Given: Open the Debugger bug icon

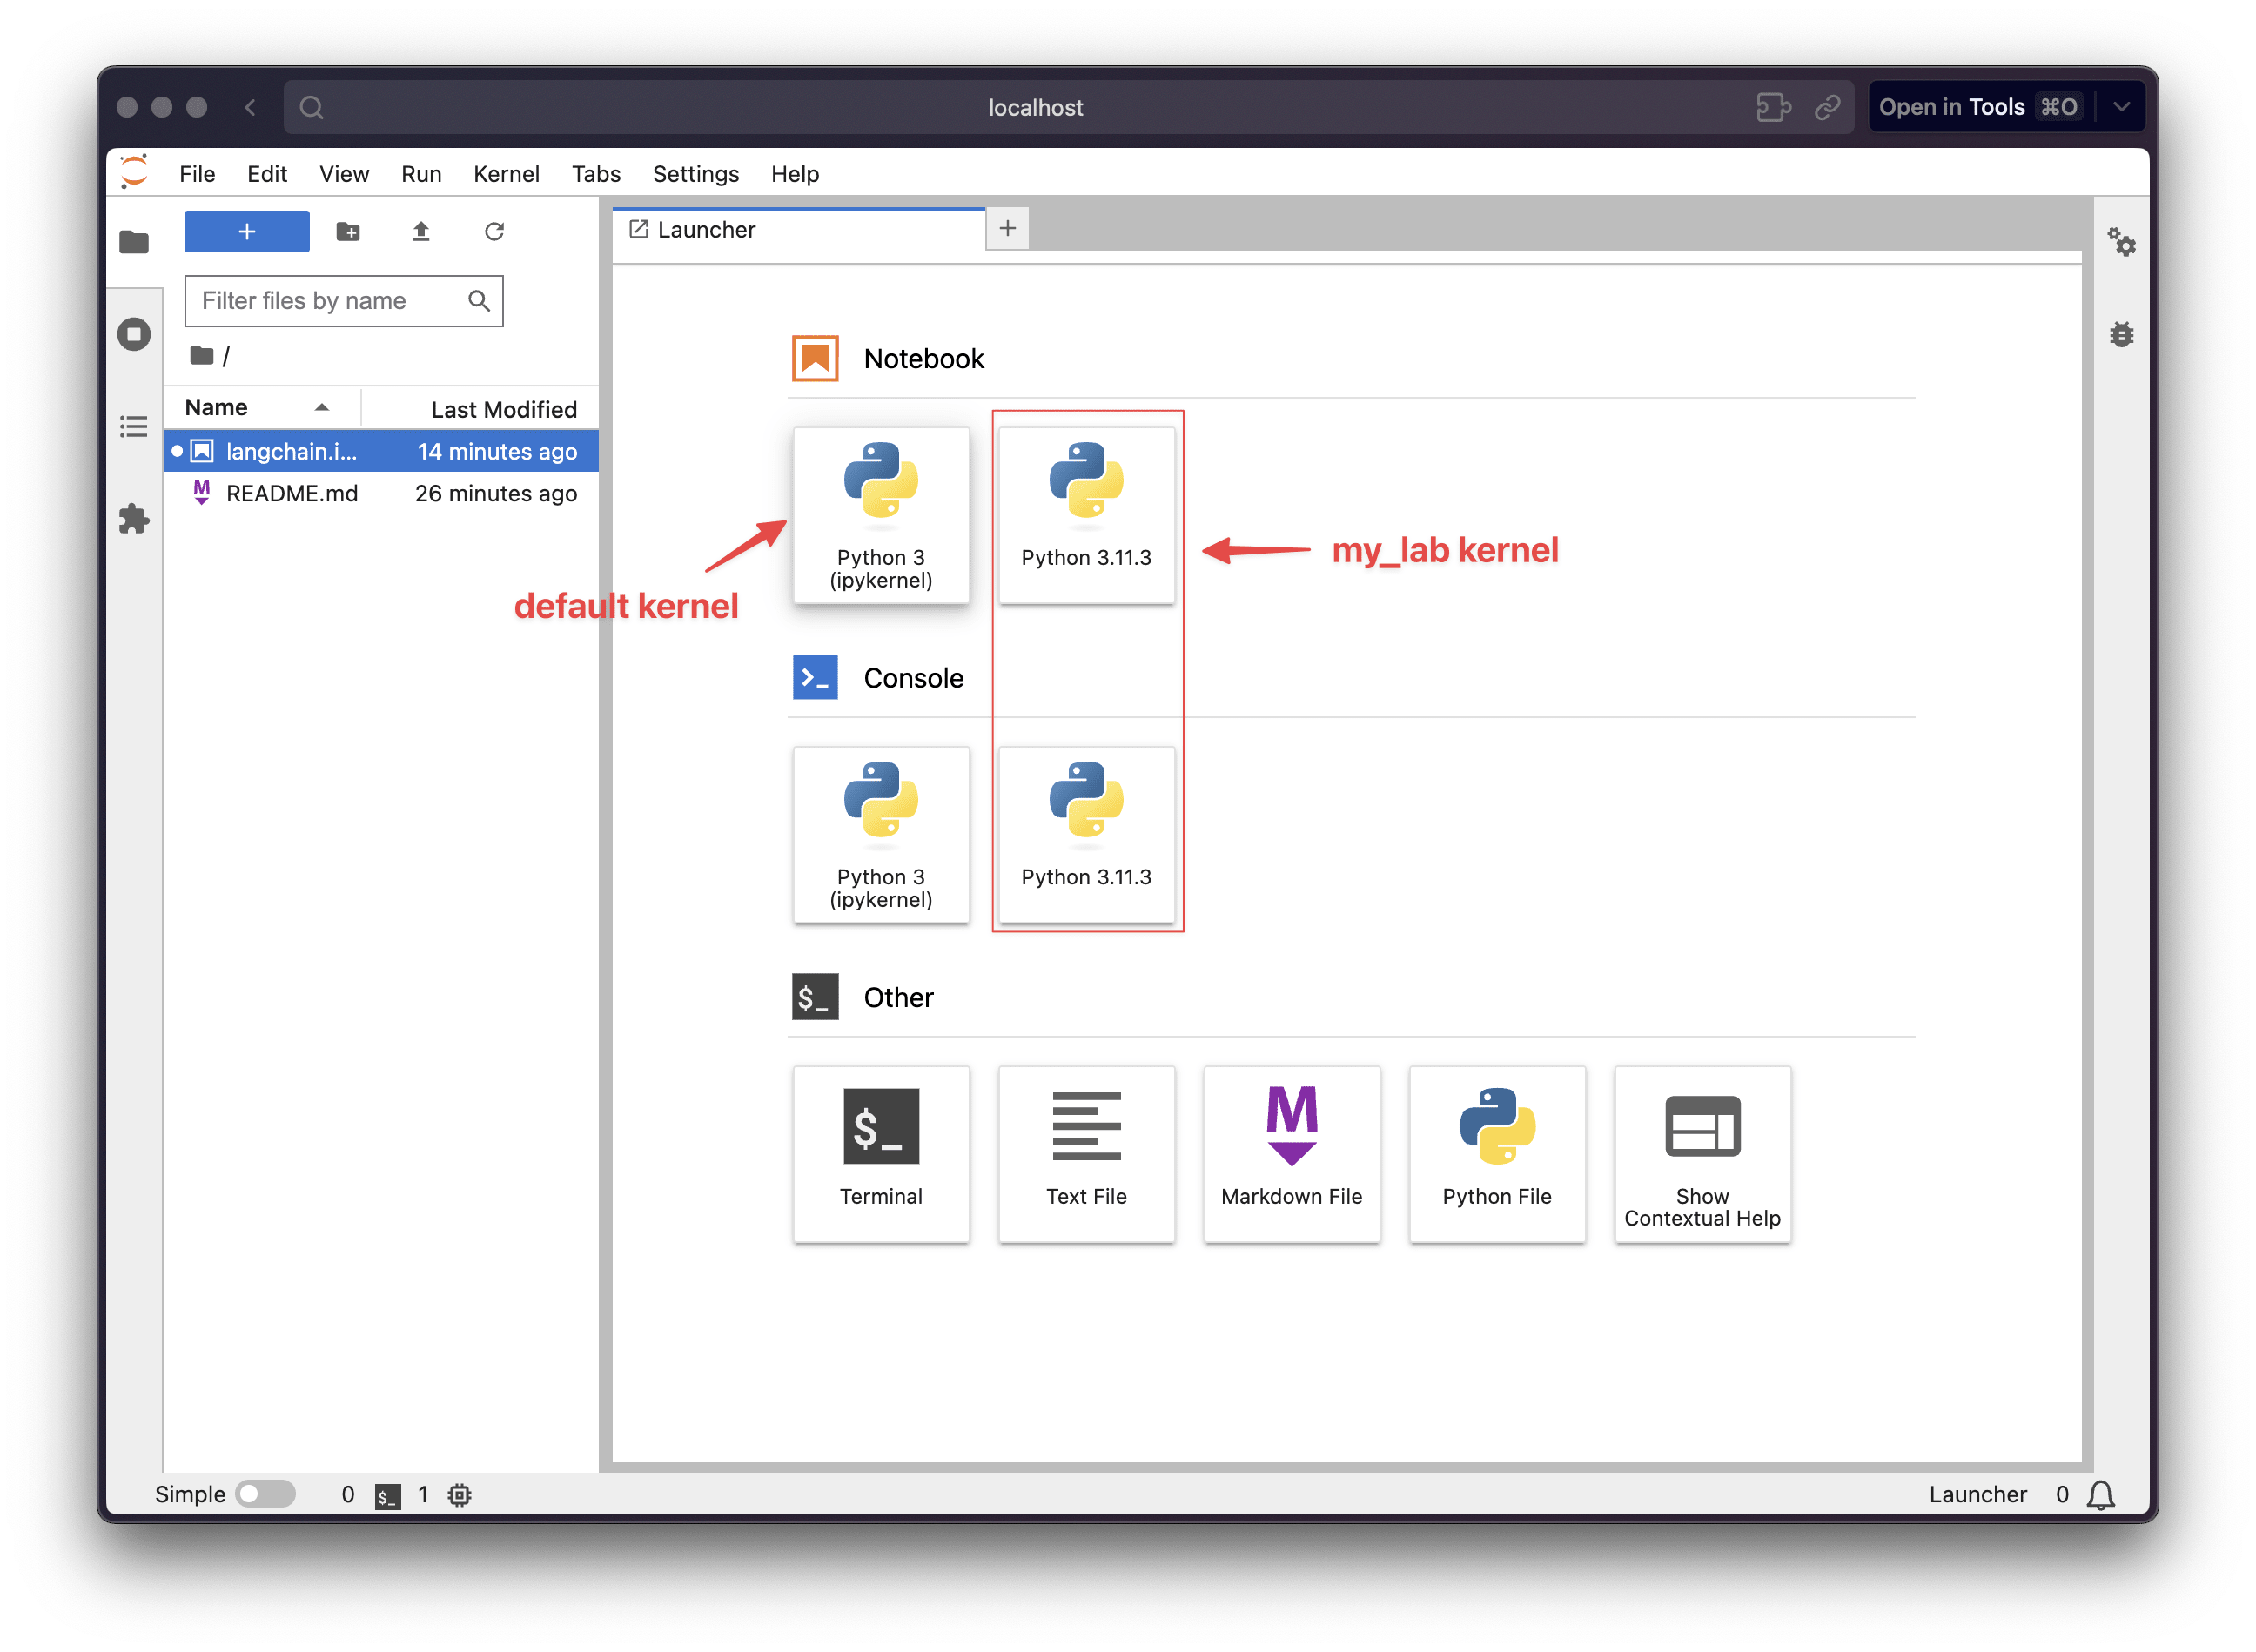Looking at the screenshot, I should (2121, 334).
